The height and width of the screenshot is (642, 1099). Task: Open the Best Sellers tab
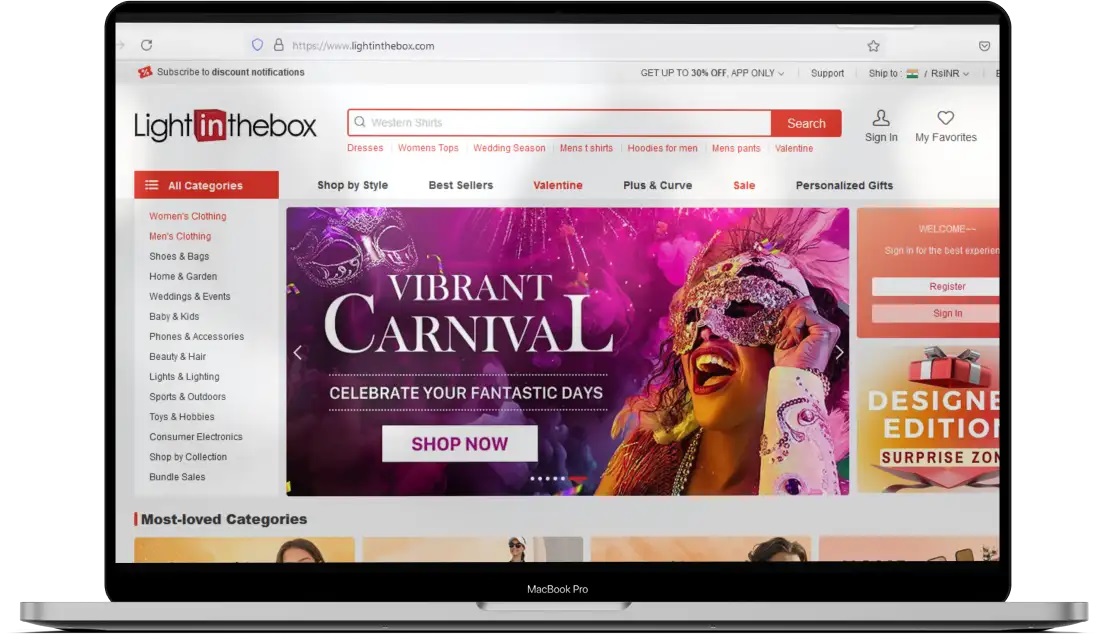click(460, 185)
